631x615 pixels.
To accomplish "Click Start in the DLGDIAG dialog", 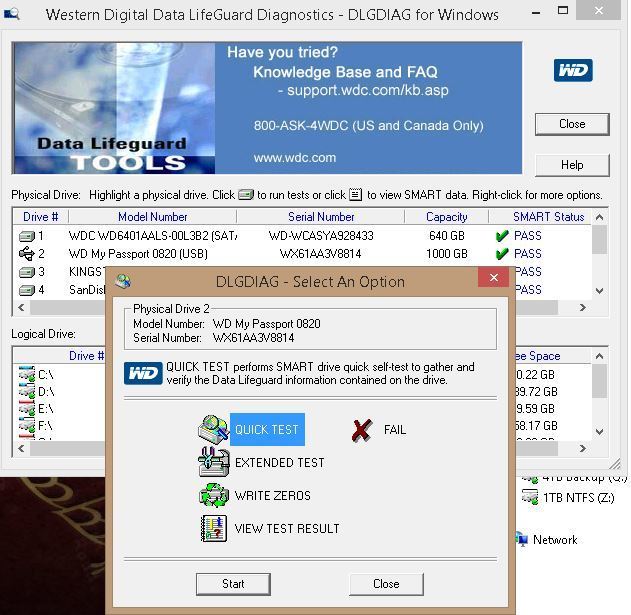I will coord(233,584).
